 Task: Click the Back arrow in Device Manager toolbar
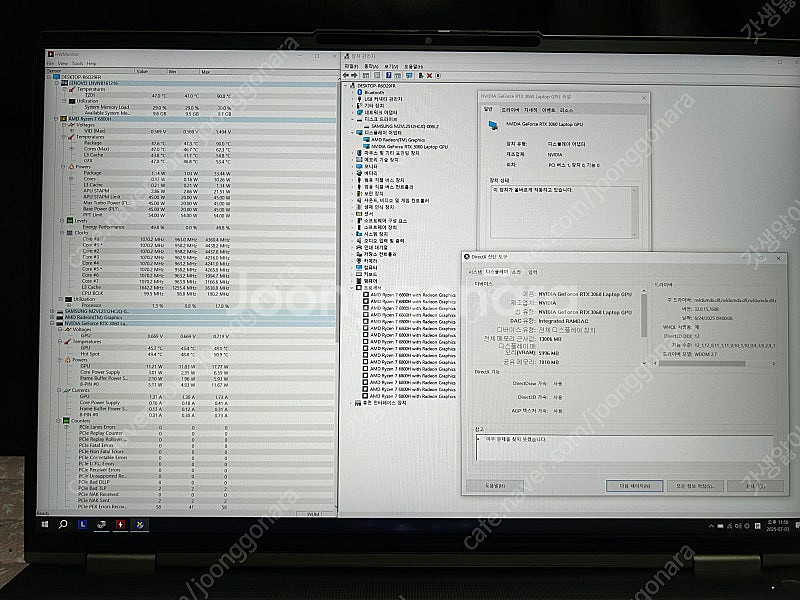coord(347,76)
